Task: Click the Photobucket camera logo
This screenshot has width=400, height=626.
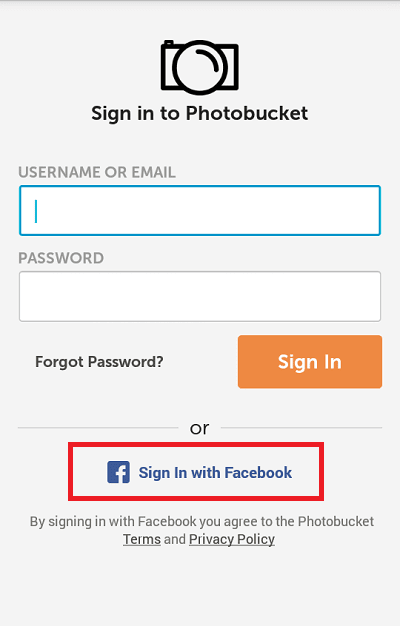Action: click(x=200, y=67)
